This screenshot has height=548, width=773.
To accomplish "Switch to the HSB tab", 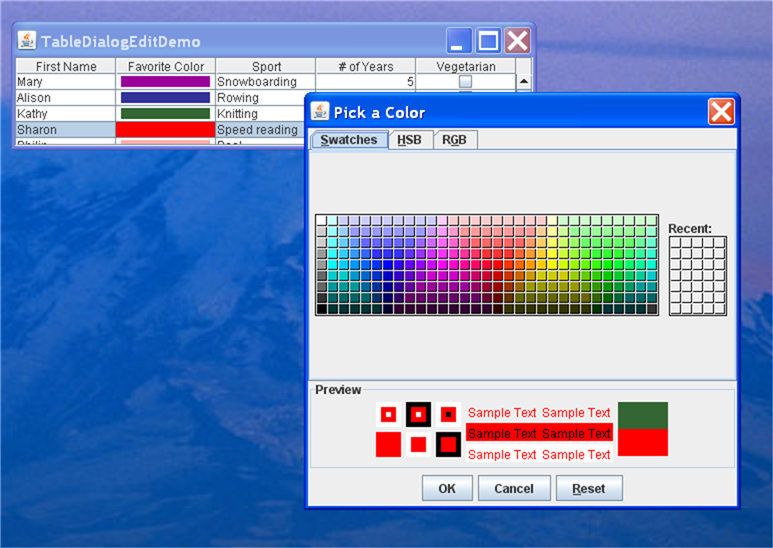I will click(409, 140).
